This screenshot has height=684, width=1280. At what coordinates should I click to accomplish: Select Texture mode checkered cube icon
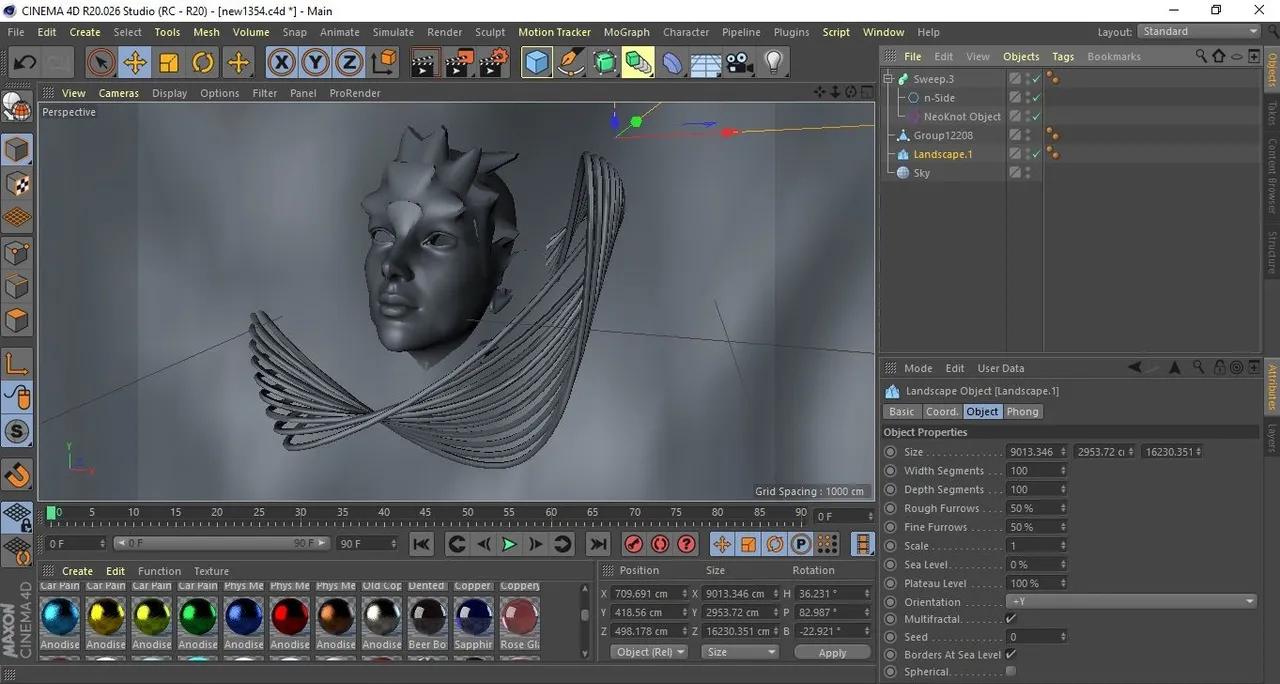[17, 184]
